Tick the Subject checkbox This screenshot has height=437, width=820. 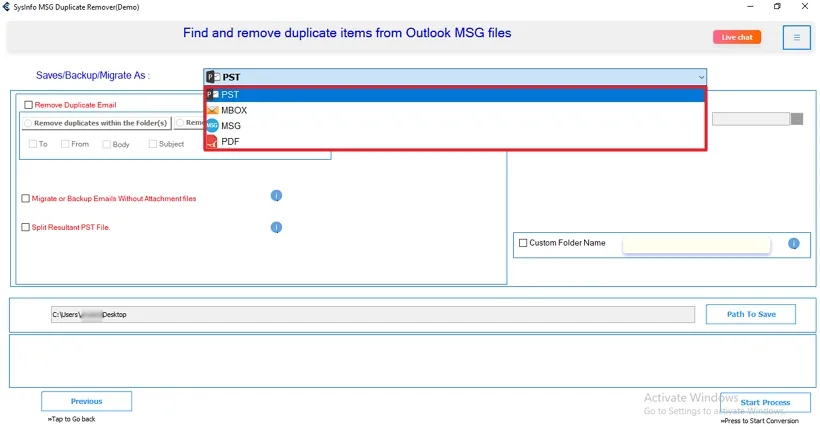[x=153, y=144]
